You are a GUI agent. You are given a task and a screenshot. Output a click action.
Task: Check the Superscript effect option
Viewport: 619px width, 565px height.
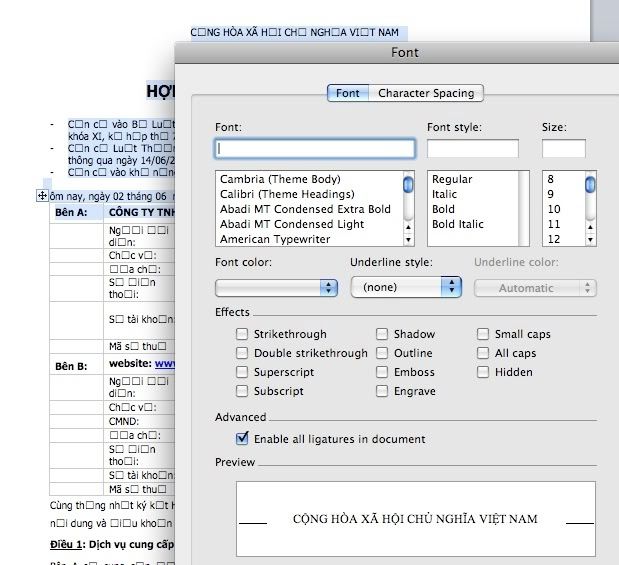[242, 372]
